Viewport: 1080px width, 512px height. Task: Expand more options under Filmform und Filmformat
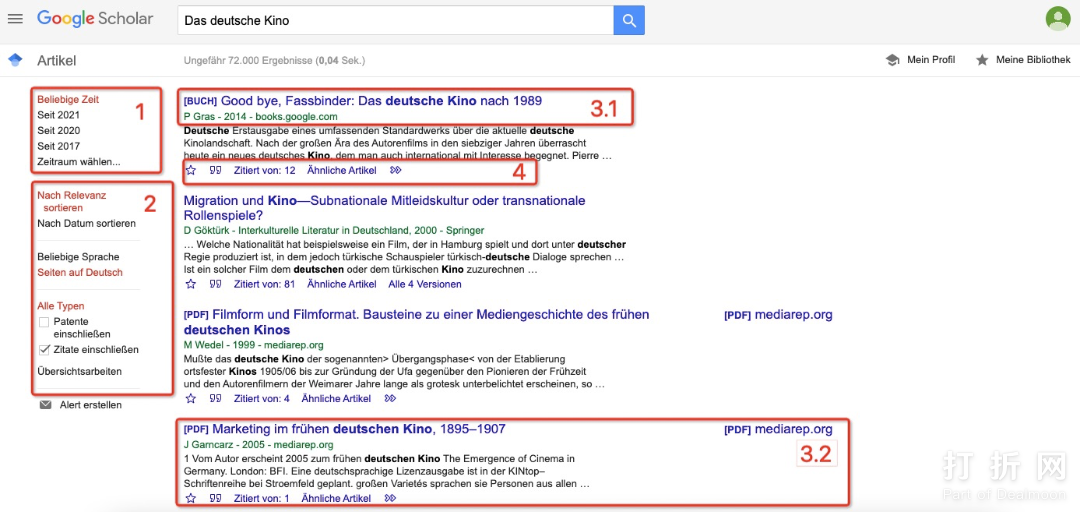point(390,398)
